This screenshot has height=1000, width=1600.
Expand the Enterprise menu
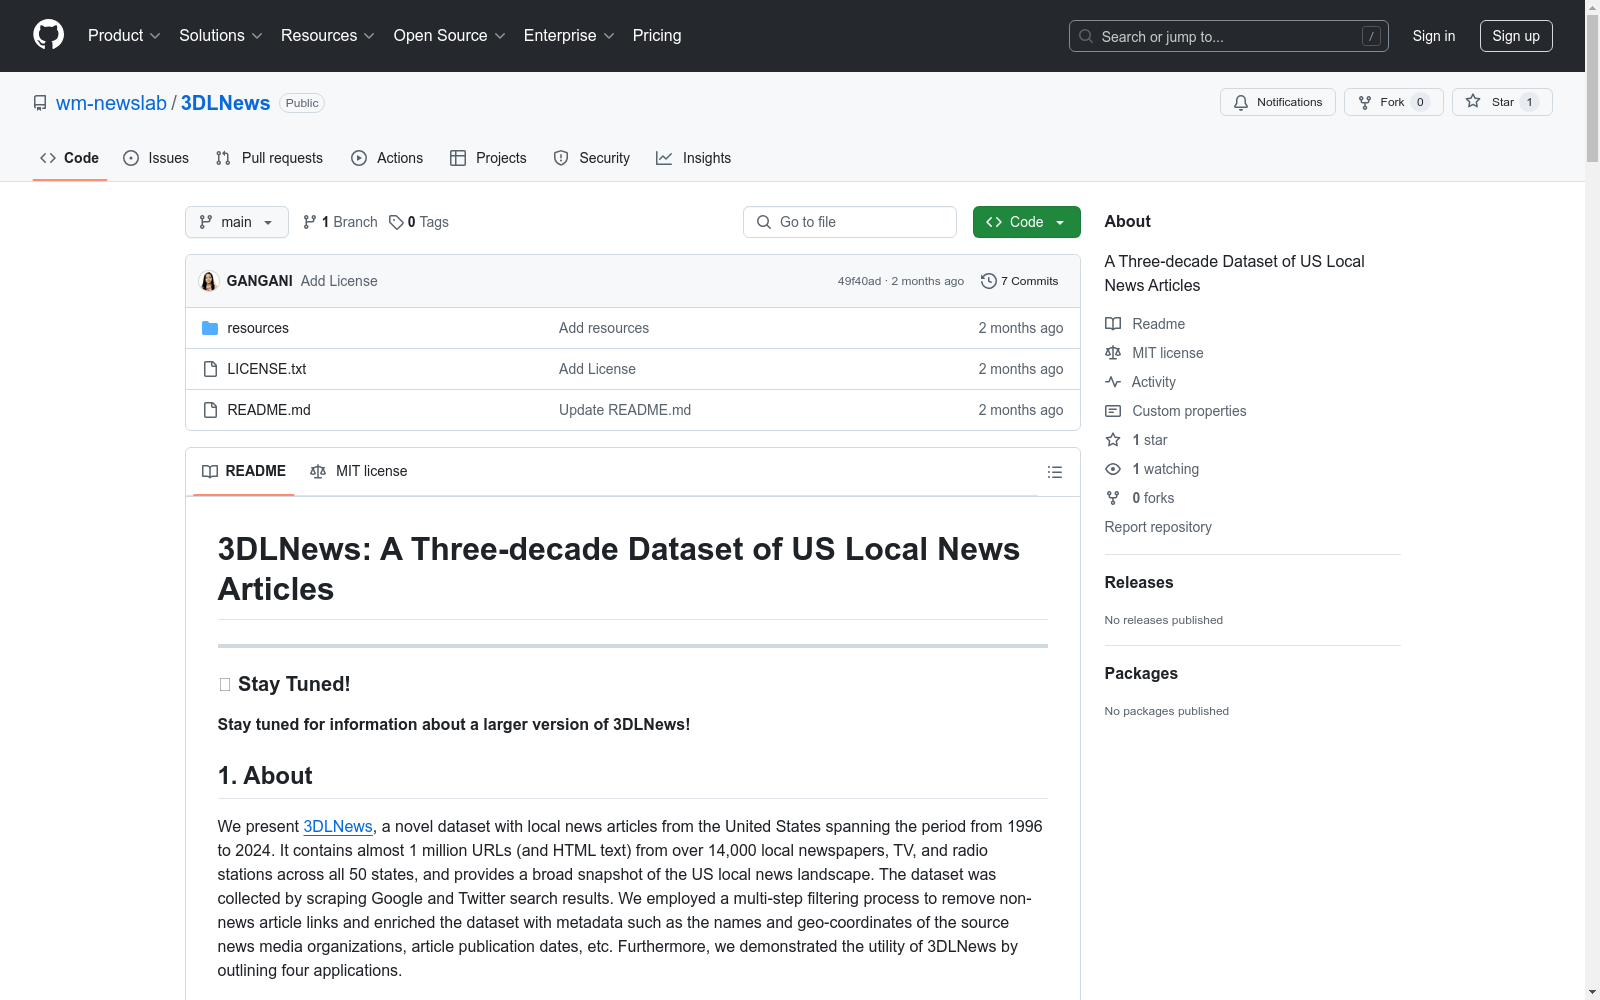569,35
